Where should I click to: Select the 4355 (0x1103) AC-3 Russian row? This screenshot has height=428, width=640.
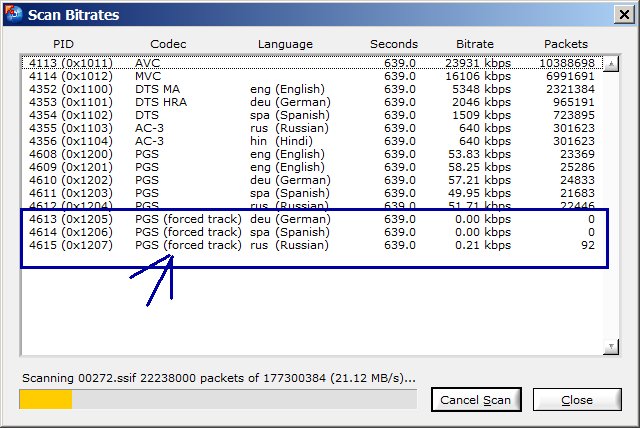point(312,128)
